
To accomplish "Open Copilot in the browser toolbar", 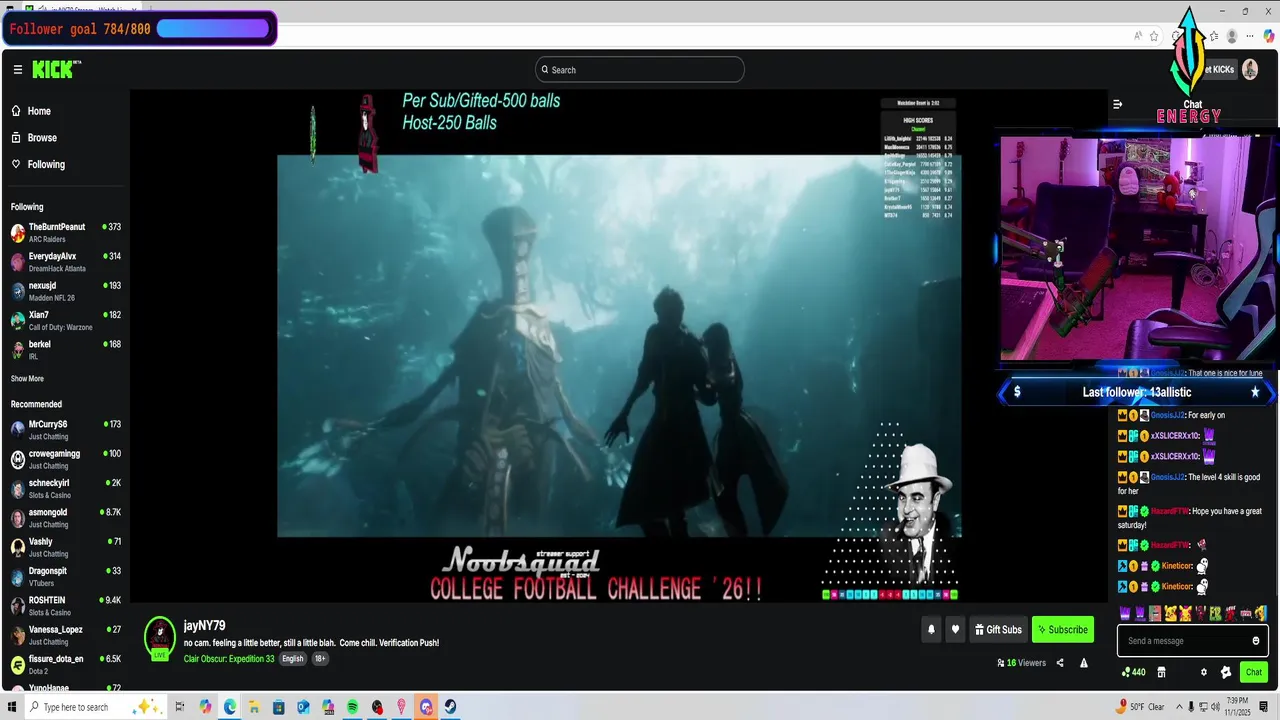I will pyautogui.click(x=1269, y=36).
